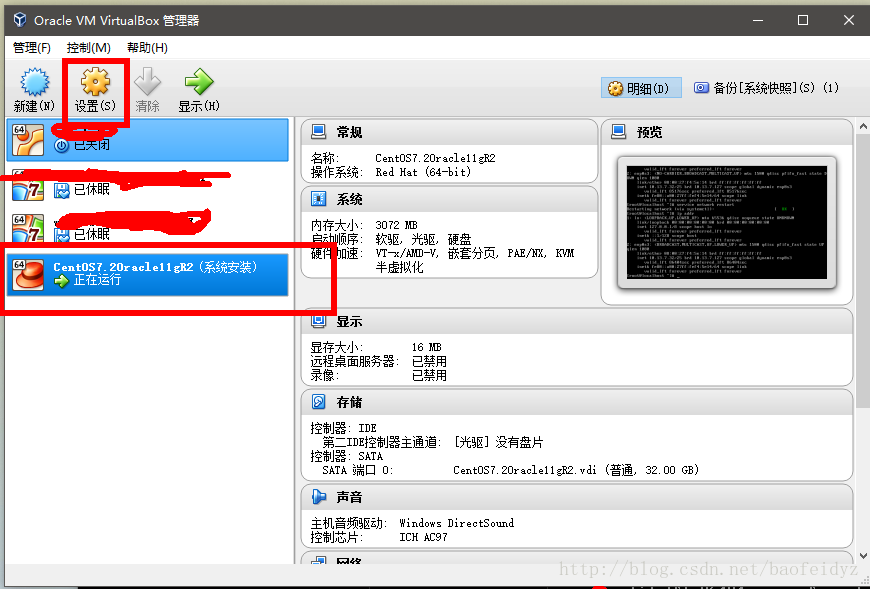Open the 声音 audio section header
Image resolution: width=870 pixels, height=589 pixels.
[576, 497]
